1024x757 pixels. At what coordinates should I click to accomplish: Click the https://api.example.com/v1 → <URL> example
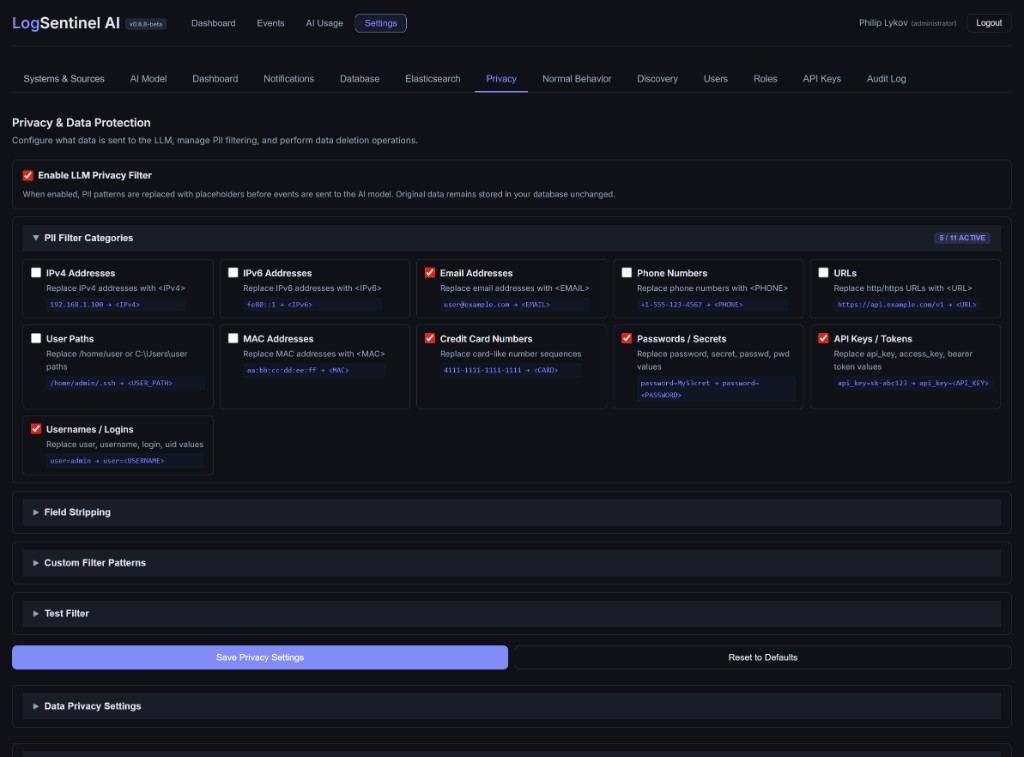tap(906, 304)
